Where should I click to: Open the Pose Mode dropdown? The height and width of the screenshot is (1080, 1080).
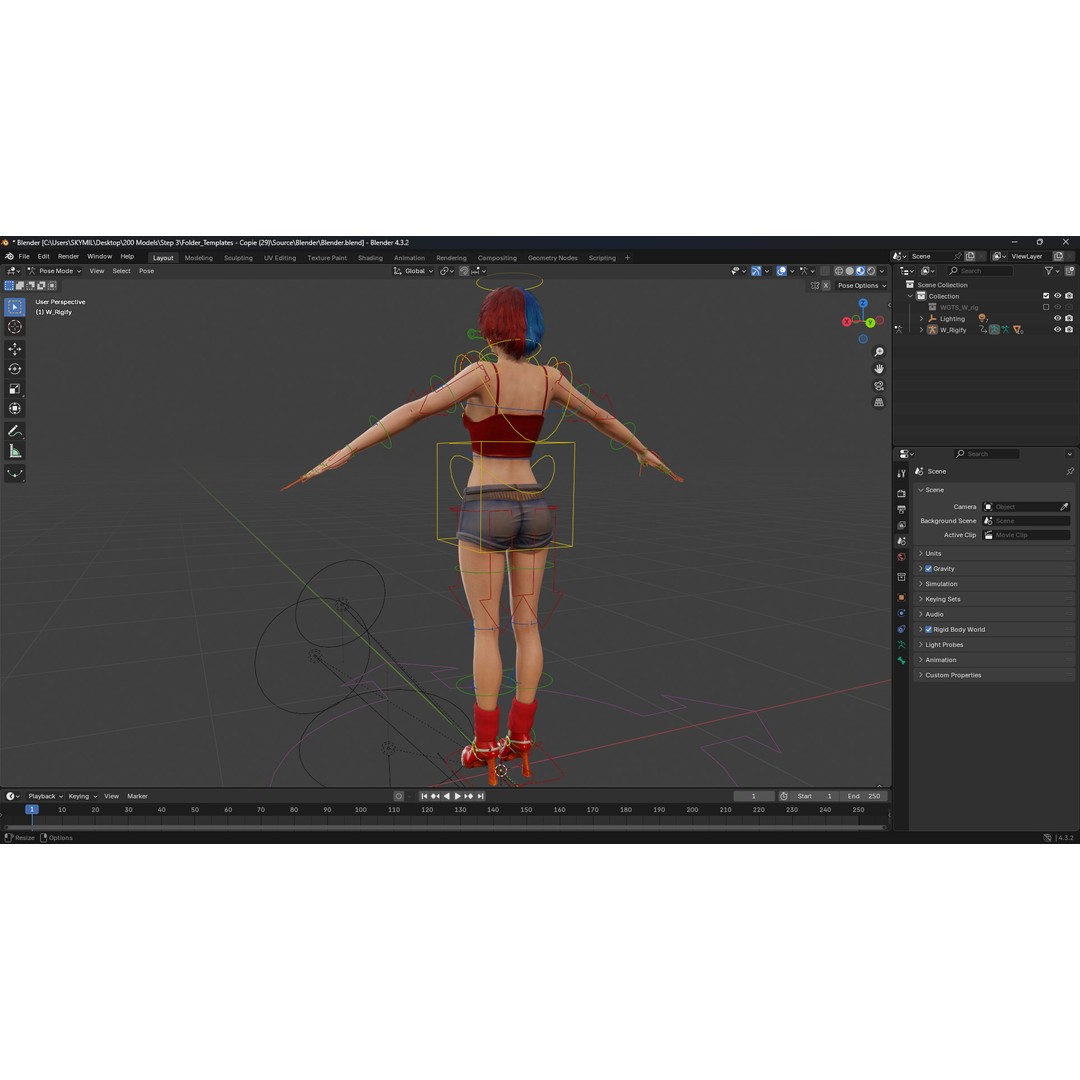coord(54,271)
